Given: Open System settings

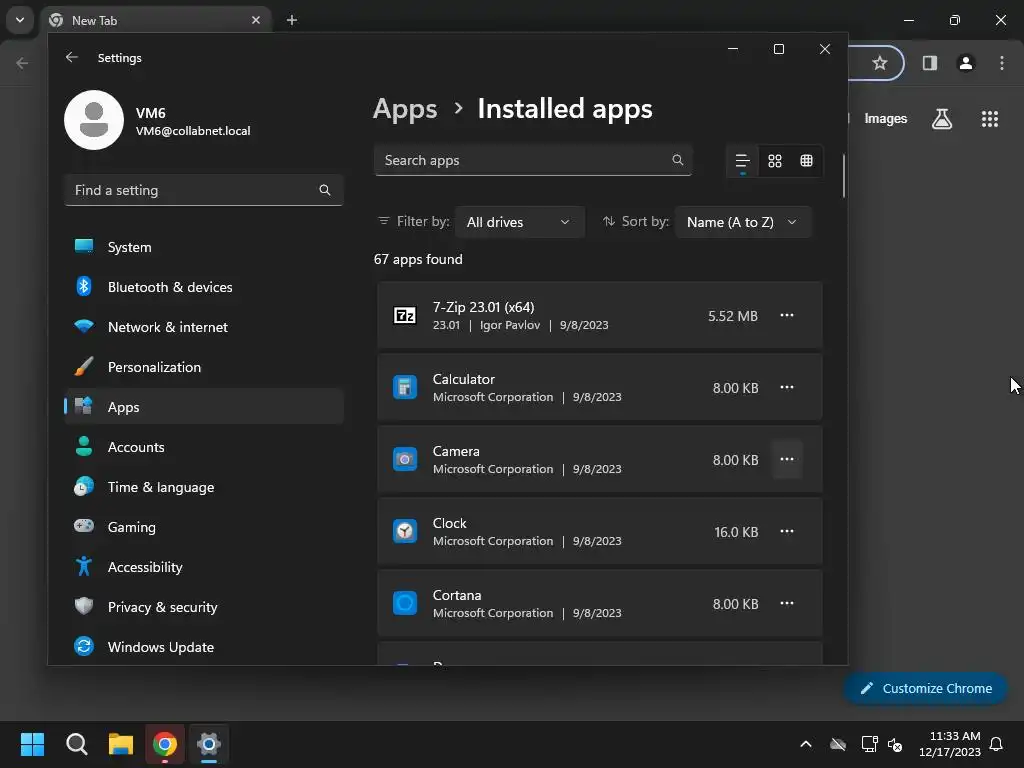Looking at the screenshot, I should click(203, 247).
